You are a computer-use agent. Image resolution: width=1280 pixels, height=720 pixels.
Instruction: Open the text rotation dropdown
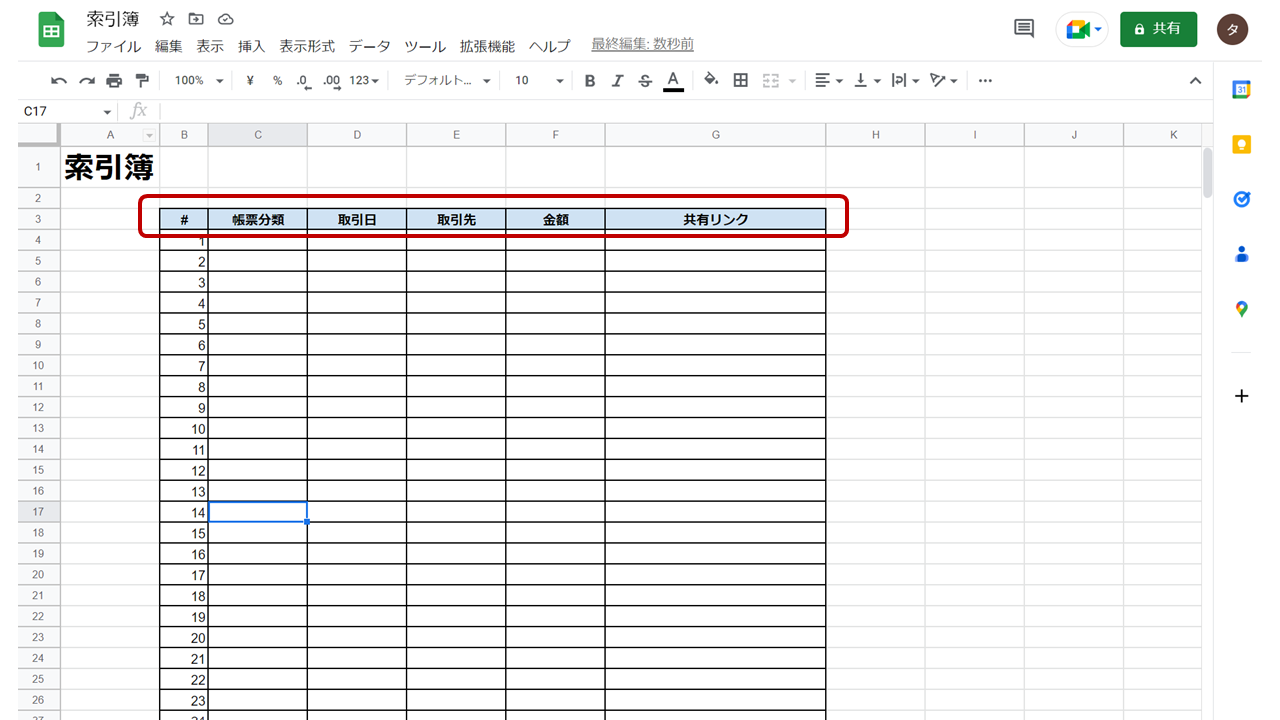[x=944, y=81]
